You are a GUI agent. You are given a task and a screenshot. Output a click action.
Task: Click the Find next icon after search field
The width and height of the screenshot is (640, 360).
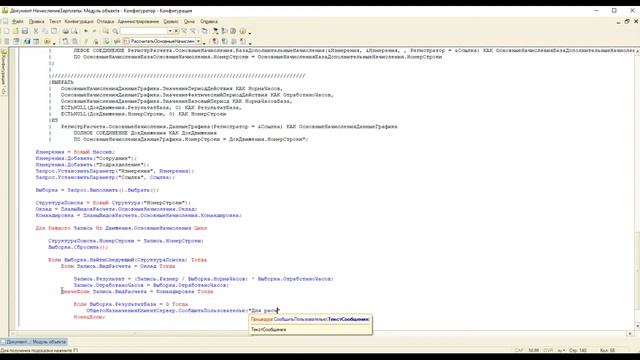coord(184,31)
